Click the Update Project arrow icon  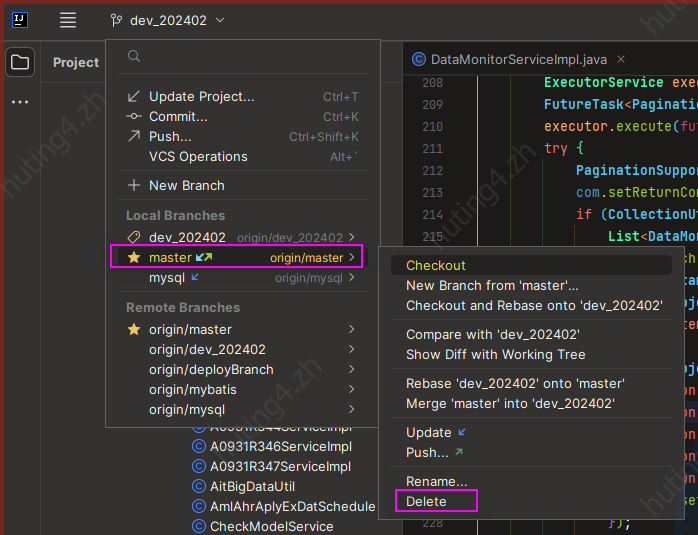pos(134,97)
